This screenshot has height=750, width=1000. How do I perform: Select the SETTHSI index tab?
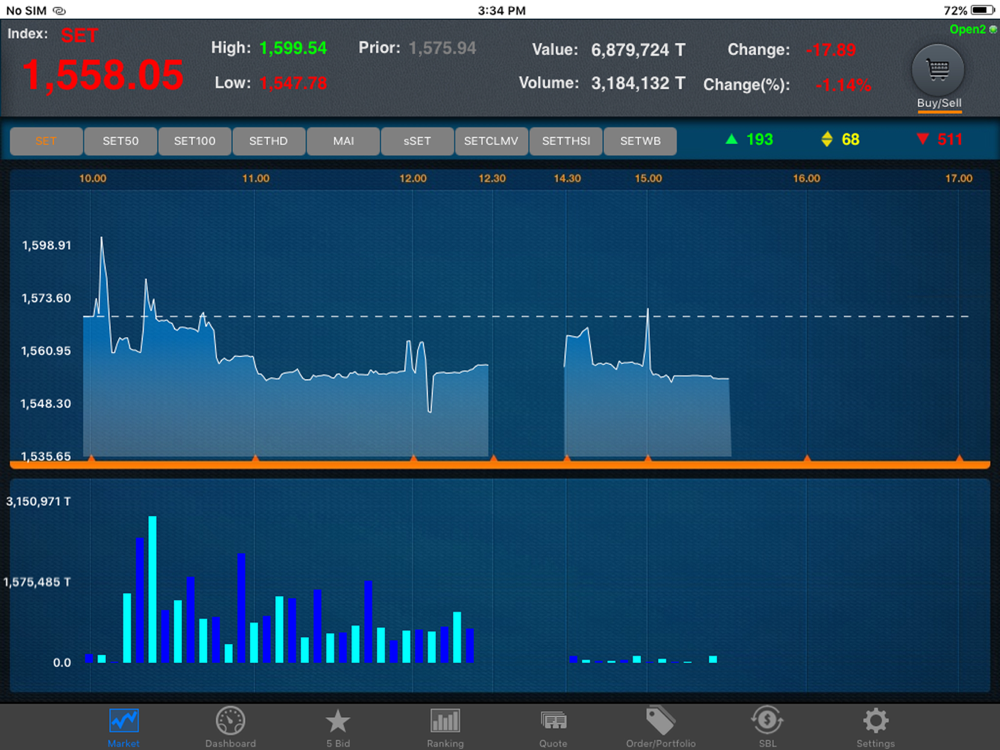pyautogui.click(x=566, y=141)
